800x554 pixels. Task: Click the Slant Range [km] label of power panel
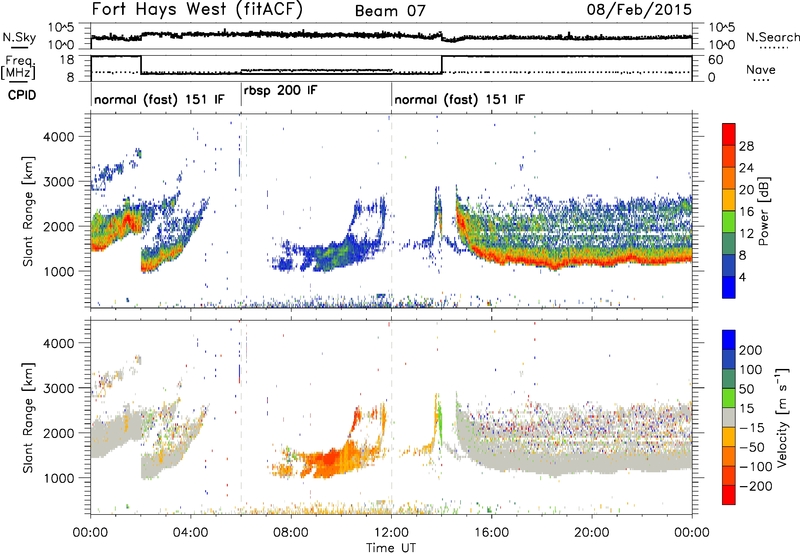[x=28, y=211]
